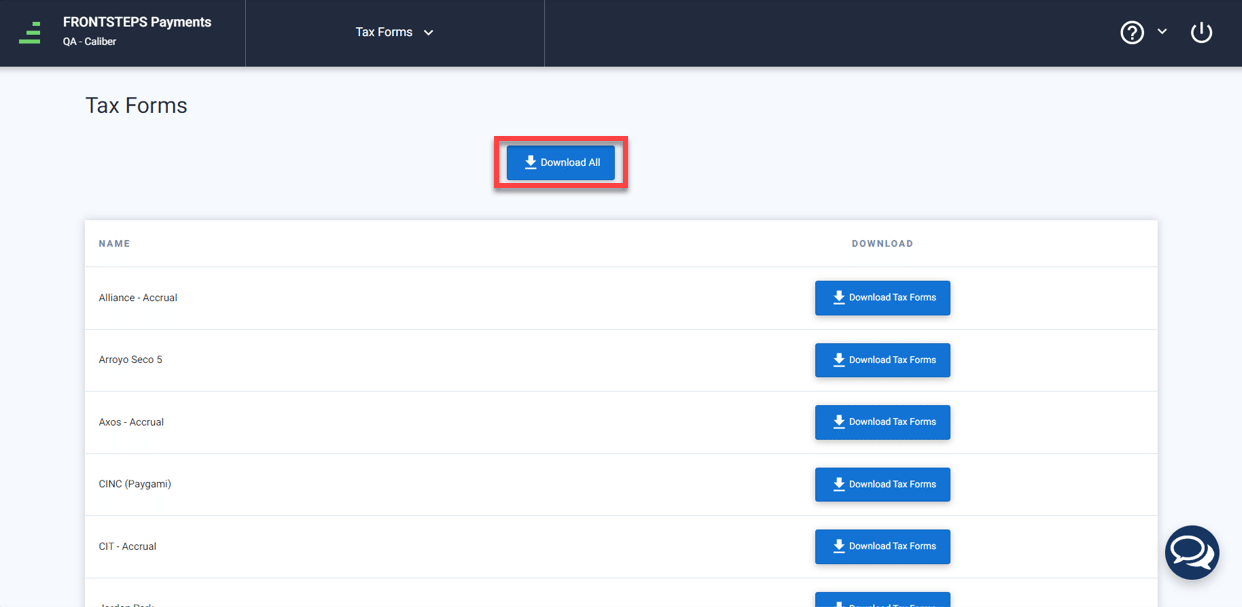Click the CINC (Paygami) row name
1242x607 pixels.
(135, 484)
